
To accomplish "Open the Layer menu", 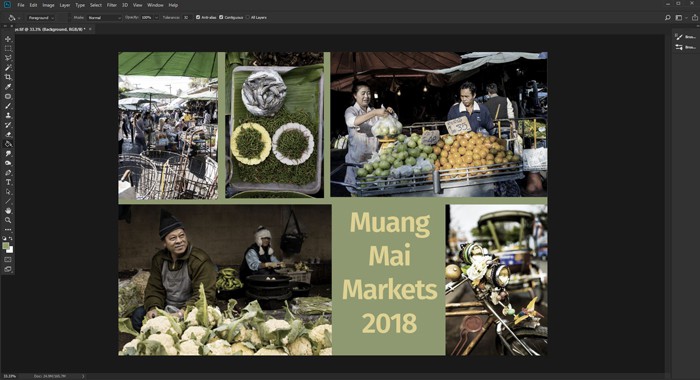I will click(65, 5).
